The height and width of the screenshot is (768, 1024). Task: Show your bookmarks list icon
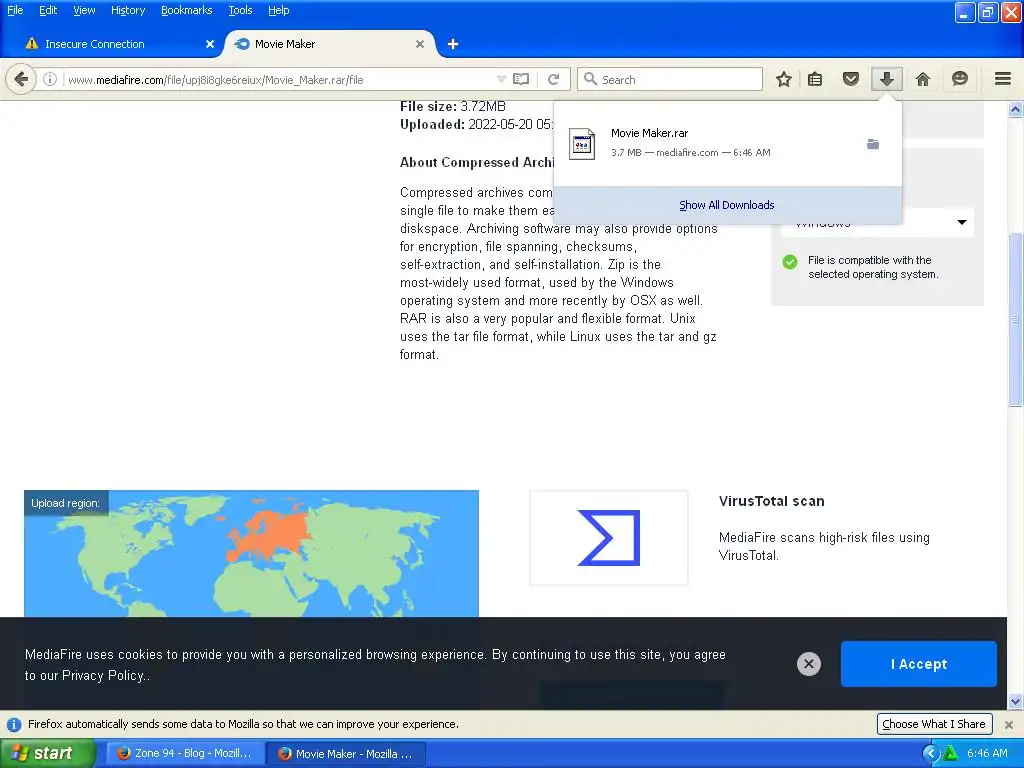coord(815,80)
